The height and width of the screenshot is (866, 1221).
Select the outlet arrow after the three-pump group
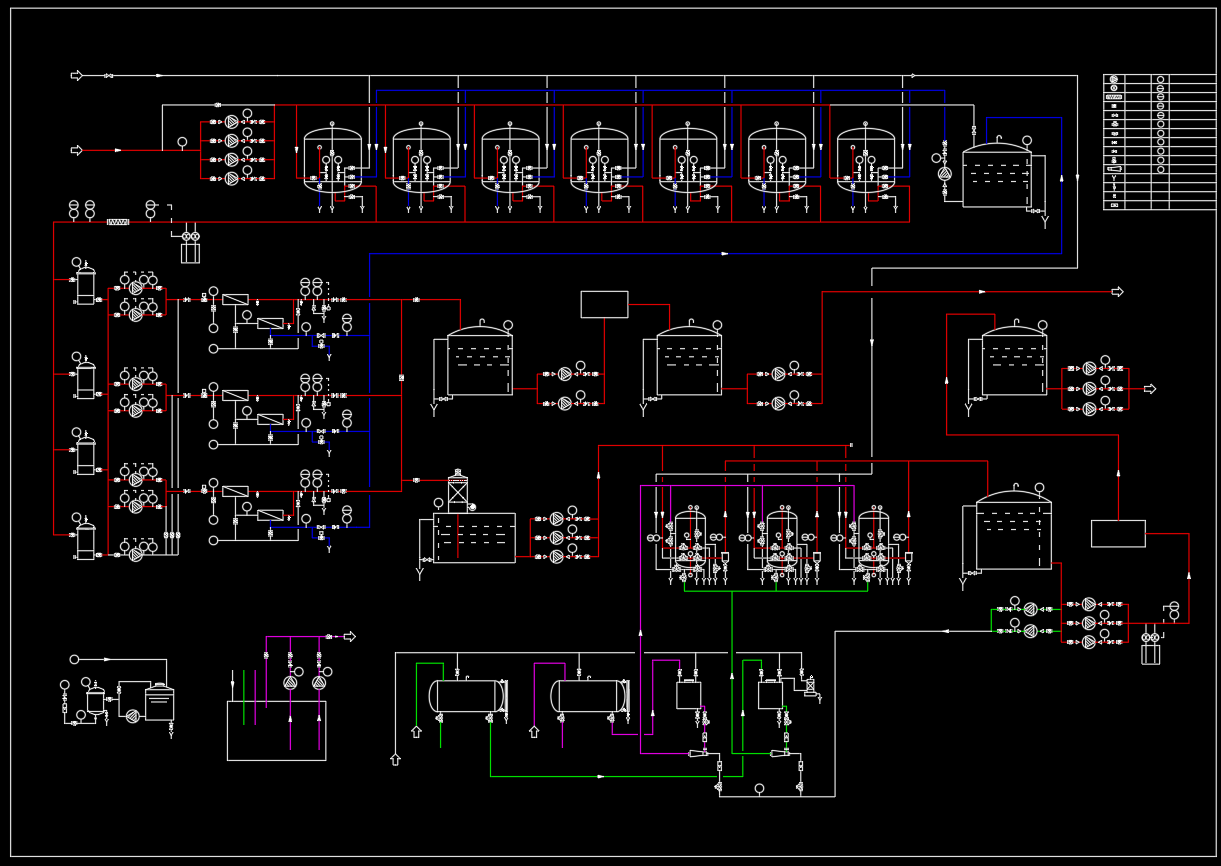1150,389
